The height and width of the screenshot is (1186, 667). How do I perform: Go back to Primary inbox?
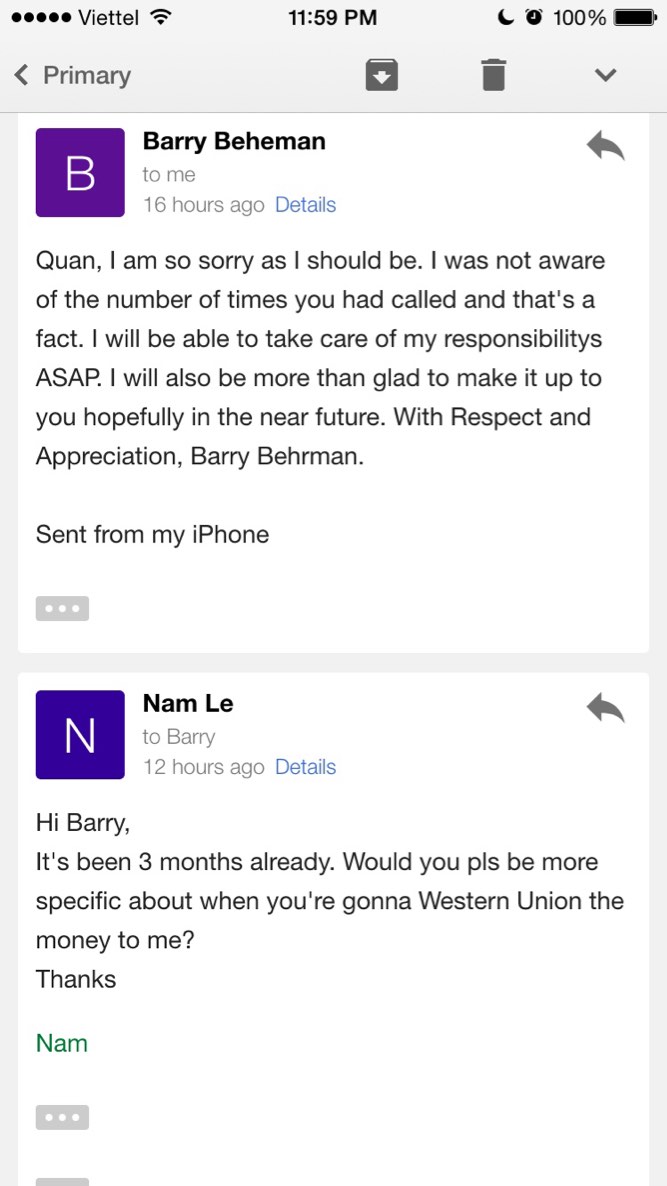(x=72, y=75)
